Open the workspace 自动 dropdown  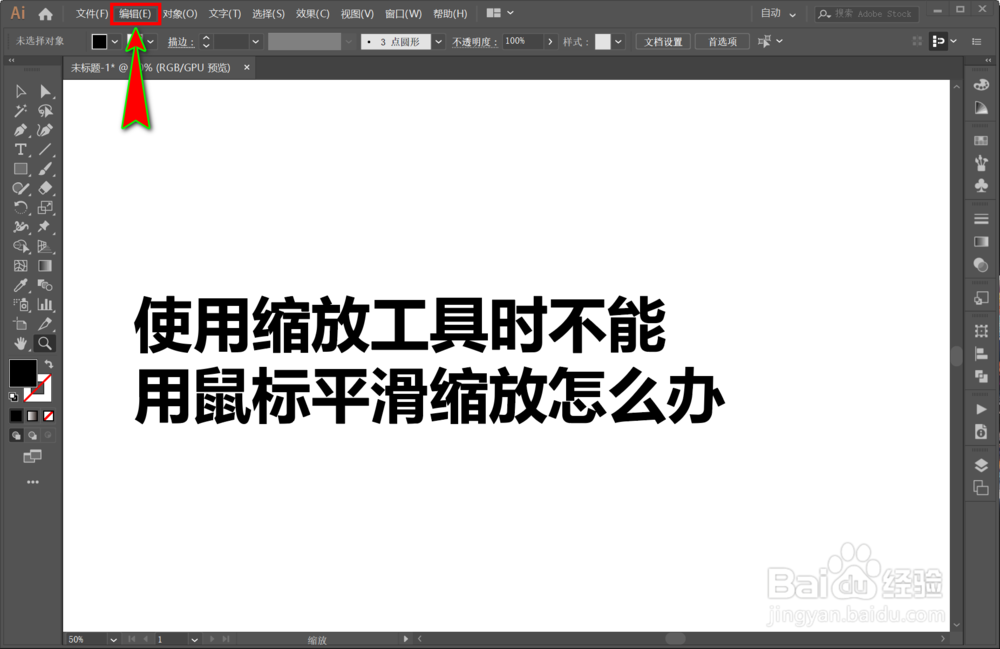(x=779, y=13)
